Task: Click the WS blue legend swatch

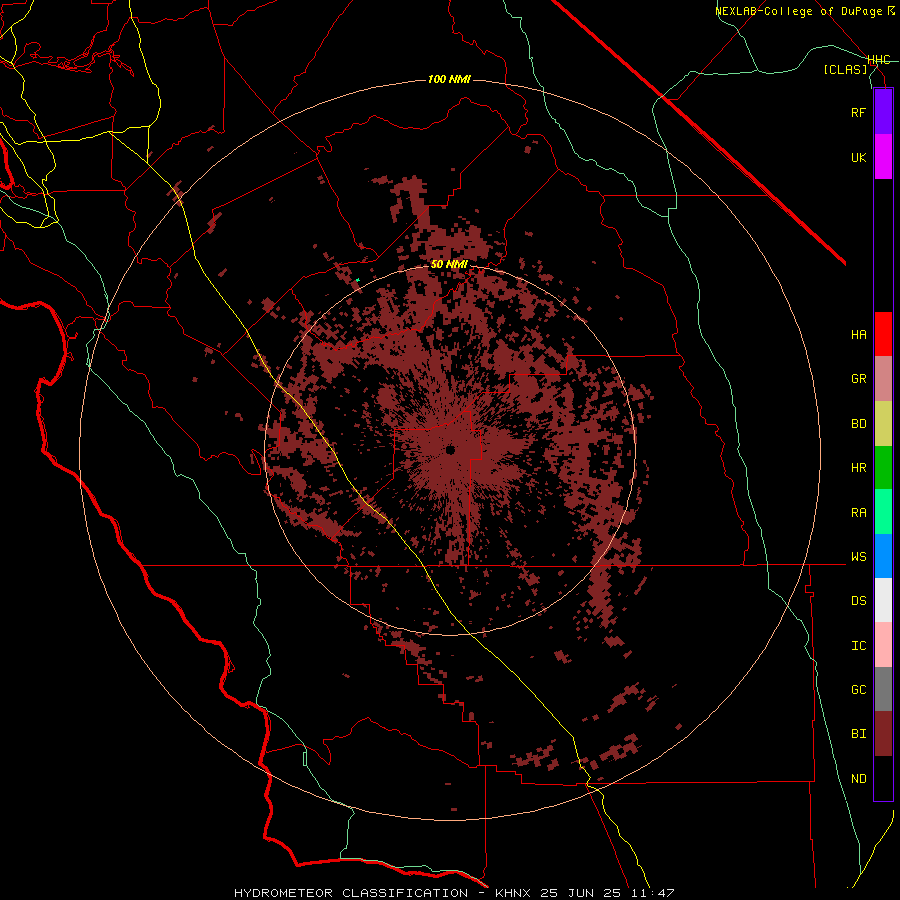Action: tap(883, 556)
